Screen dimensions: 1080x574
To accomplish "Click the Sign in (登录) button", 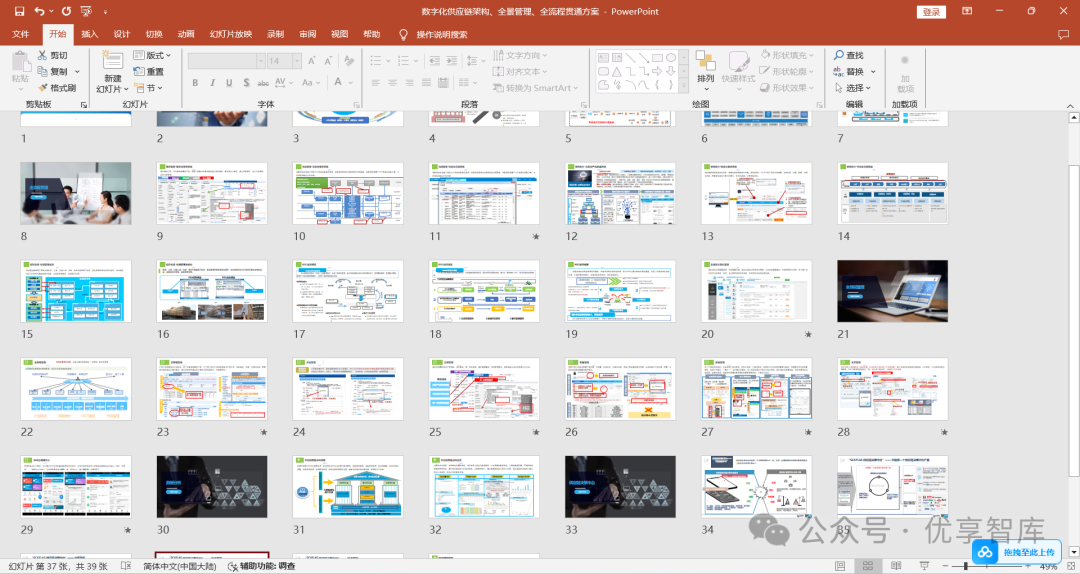I will 931,12.
